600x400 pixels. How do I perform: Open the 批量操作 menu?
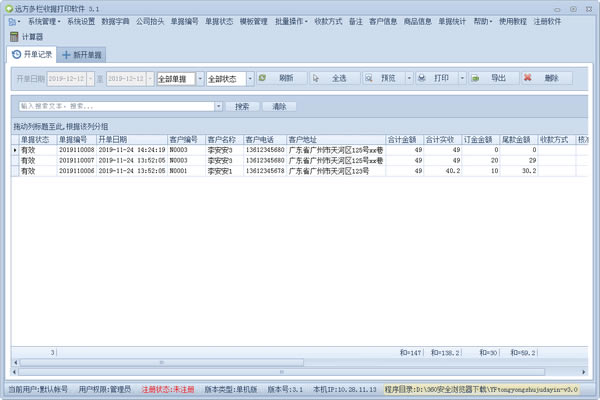[x=291, y=21]
